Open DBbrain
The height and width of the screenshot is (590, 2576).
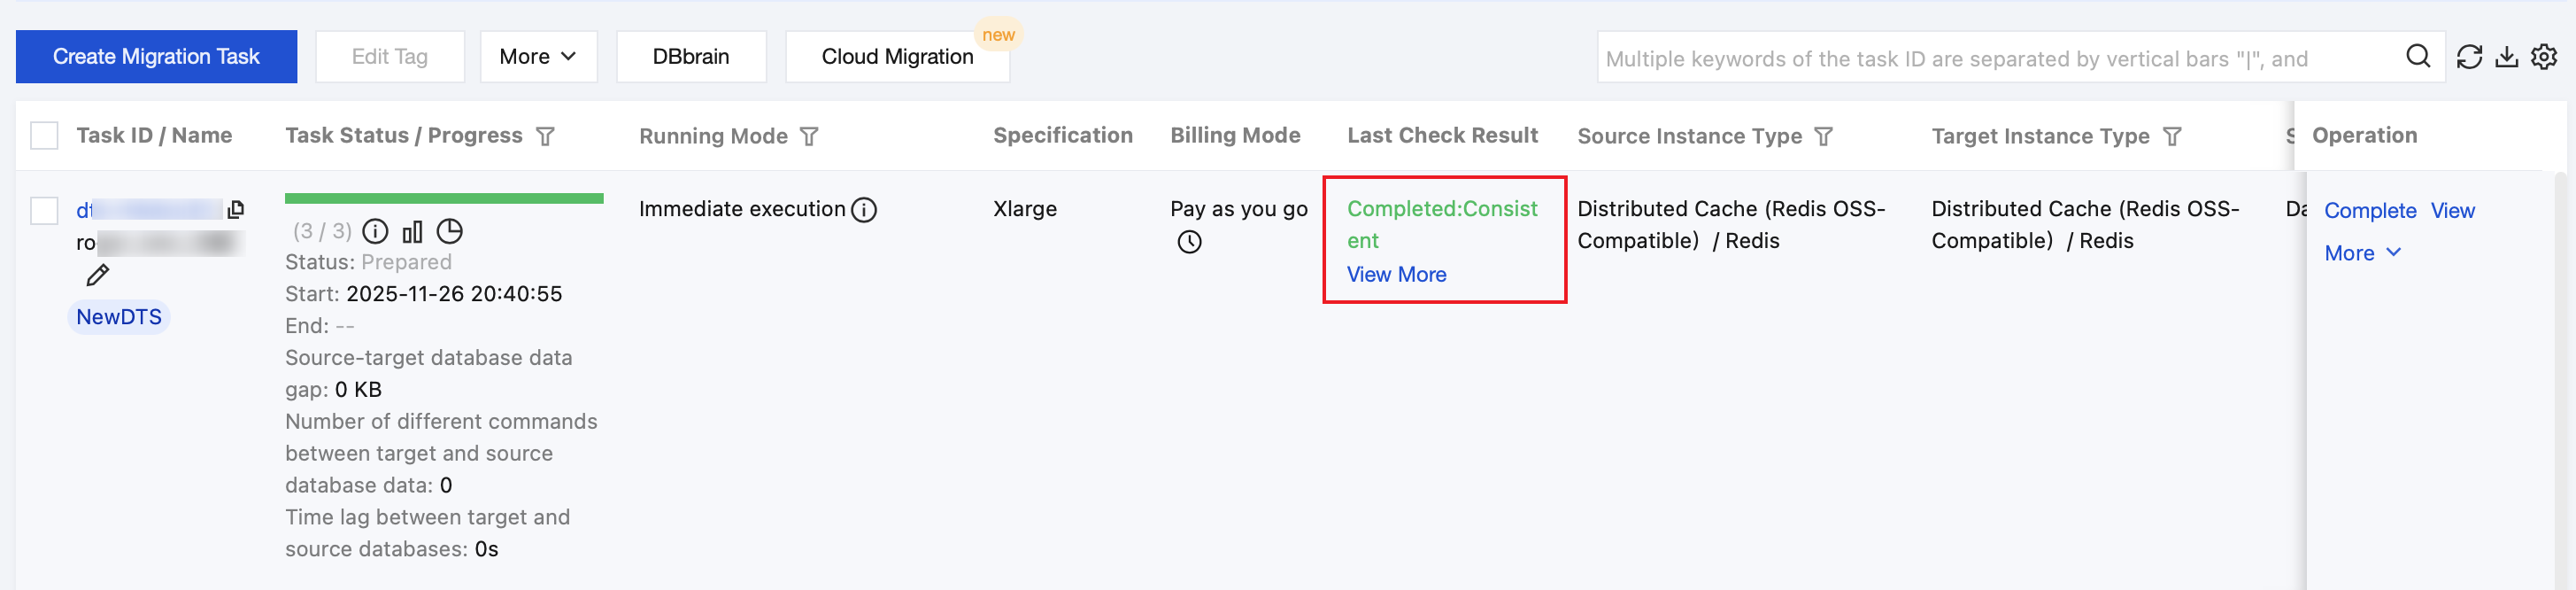(691, 57)
